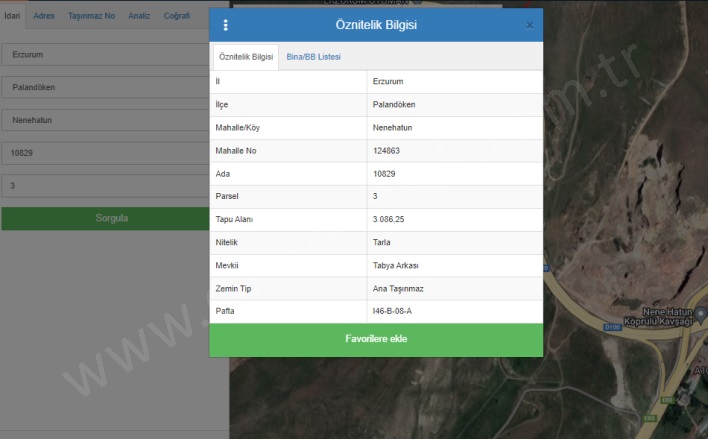
Task: Open the İdari tab
Action: coord(13,16)
